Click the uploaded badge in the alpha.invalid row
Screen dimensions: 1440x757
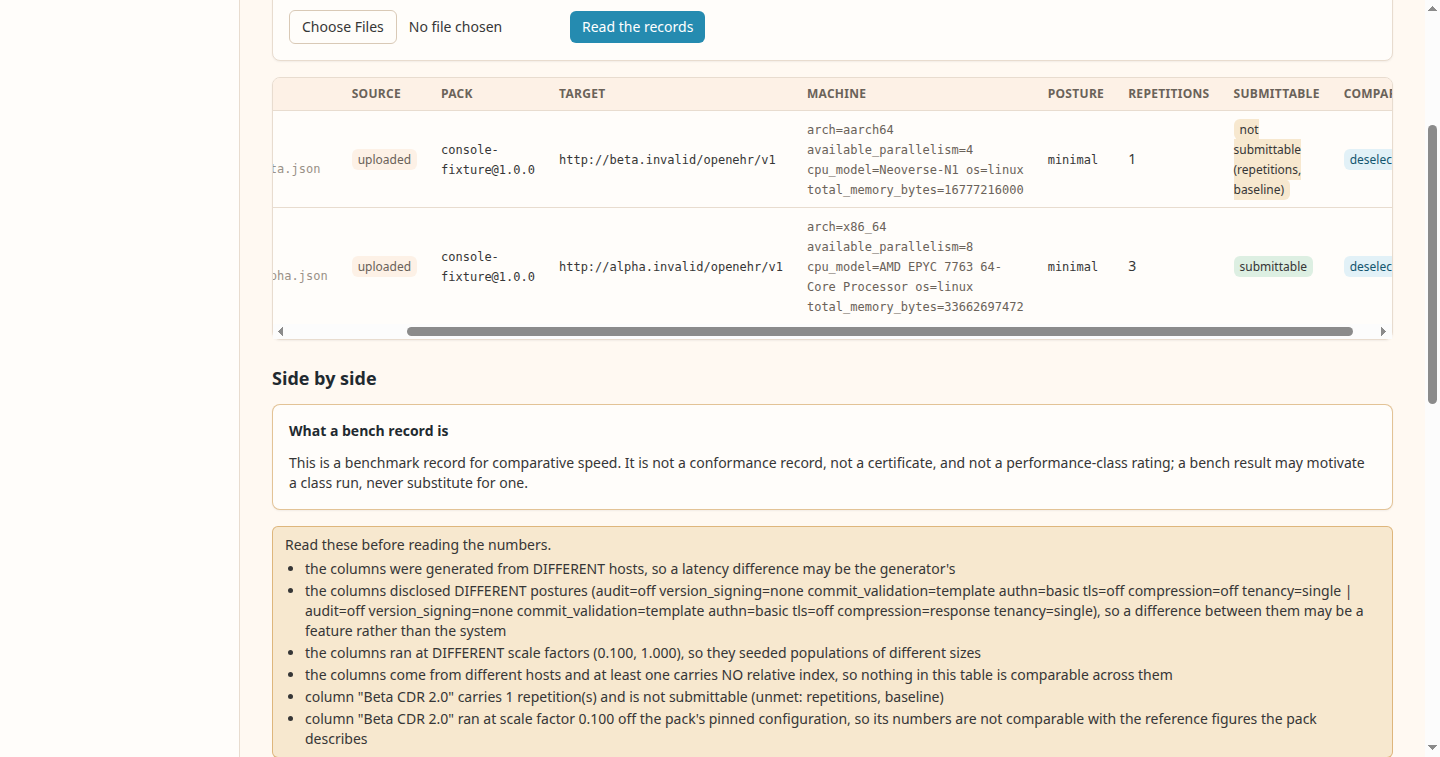coord(384,267)
